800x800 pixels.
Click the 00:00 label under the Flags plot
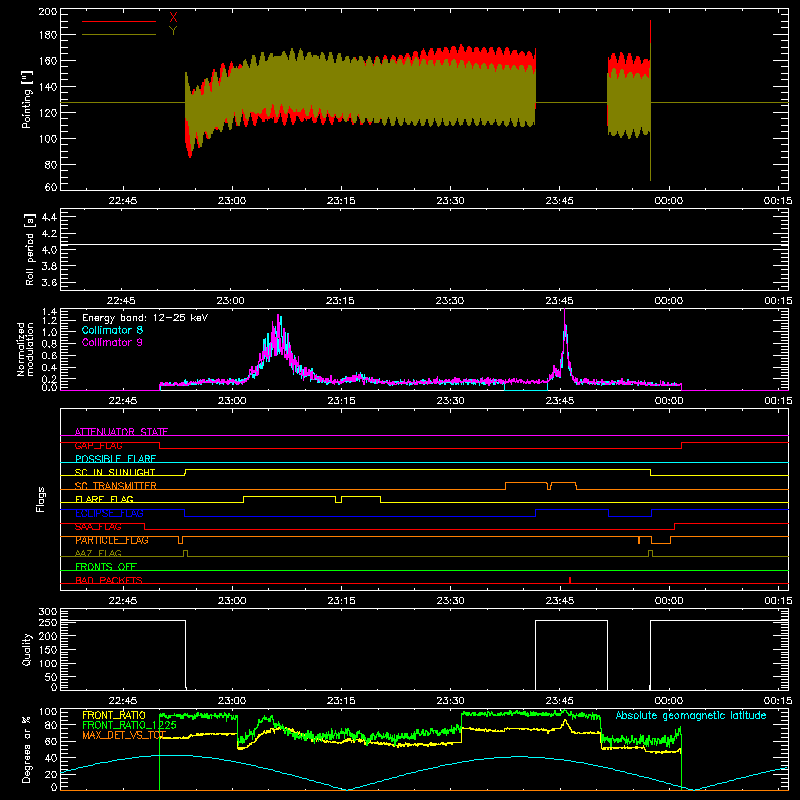[668, 601]
